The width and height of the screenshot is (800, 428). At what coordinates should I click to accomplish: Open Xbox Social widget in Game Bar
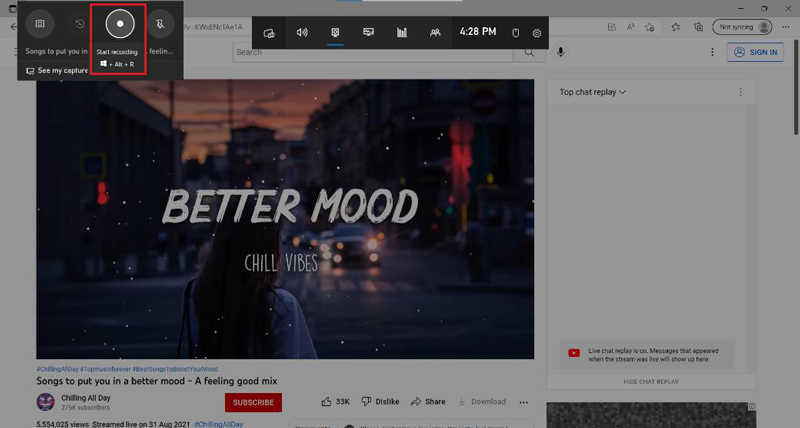[435, 33]
